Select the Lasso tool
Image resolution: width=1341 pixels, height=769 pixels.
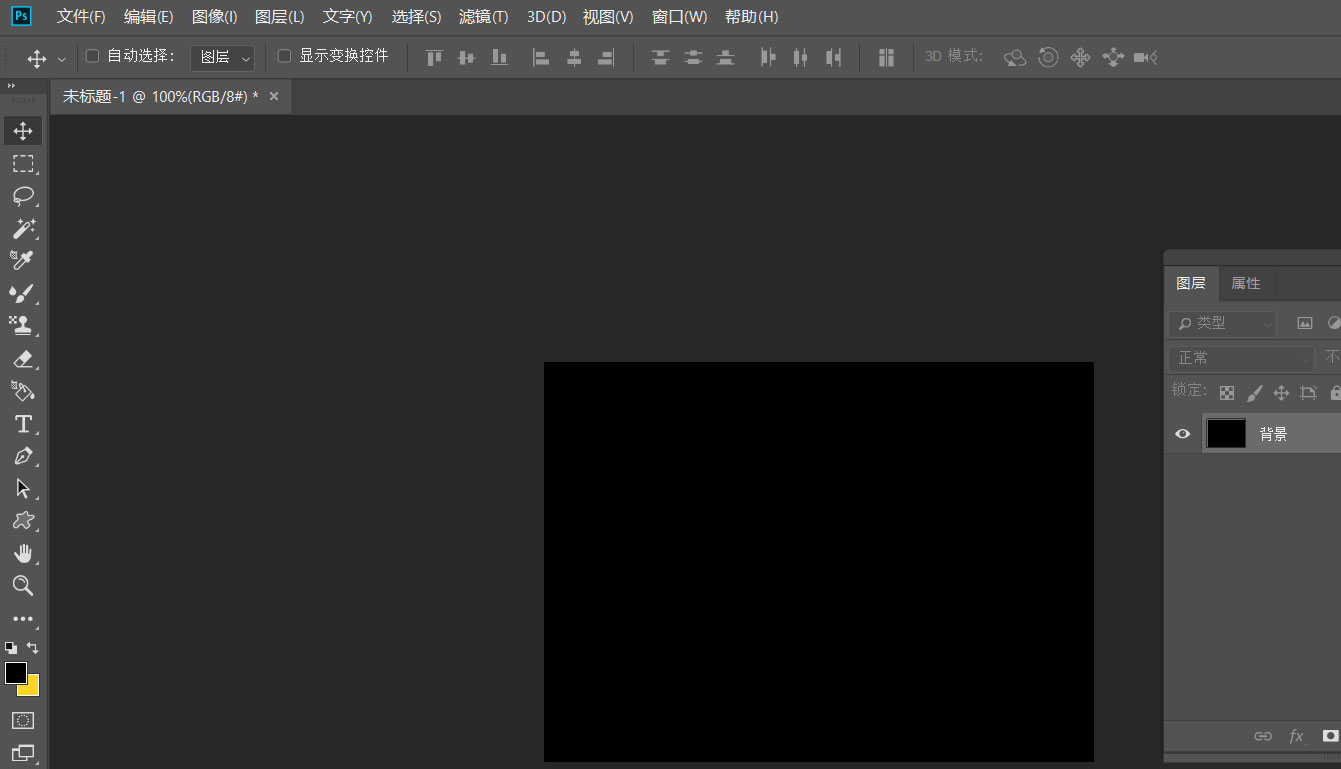pyautogui.click(x=23, y=196)
